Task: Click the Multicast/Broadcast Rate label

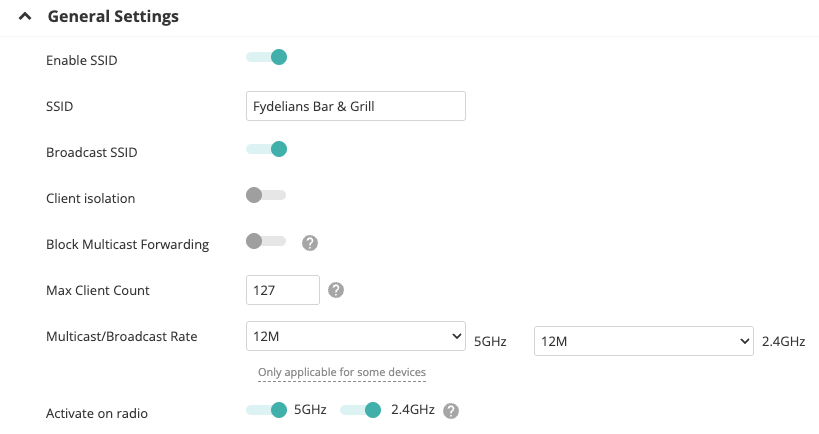Action: pyautogui.click(x=121, y=336)
